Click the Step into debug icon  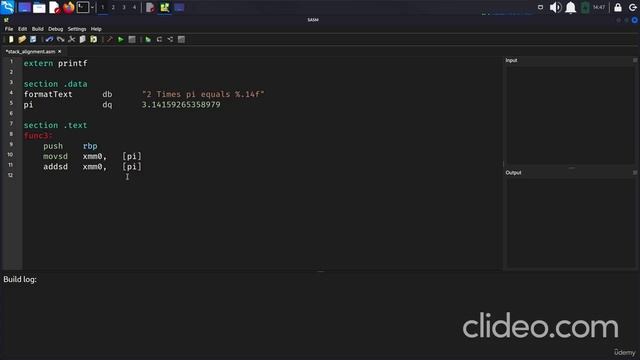170,39
